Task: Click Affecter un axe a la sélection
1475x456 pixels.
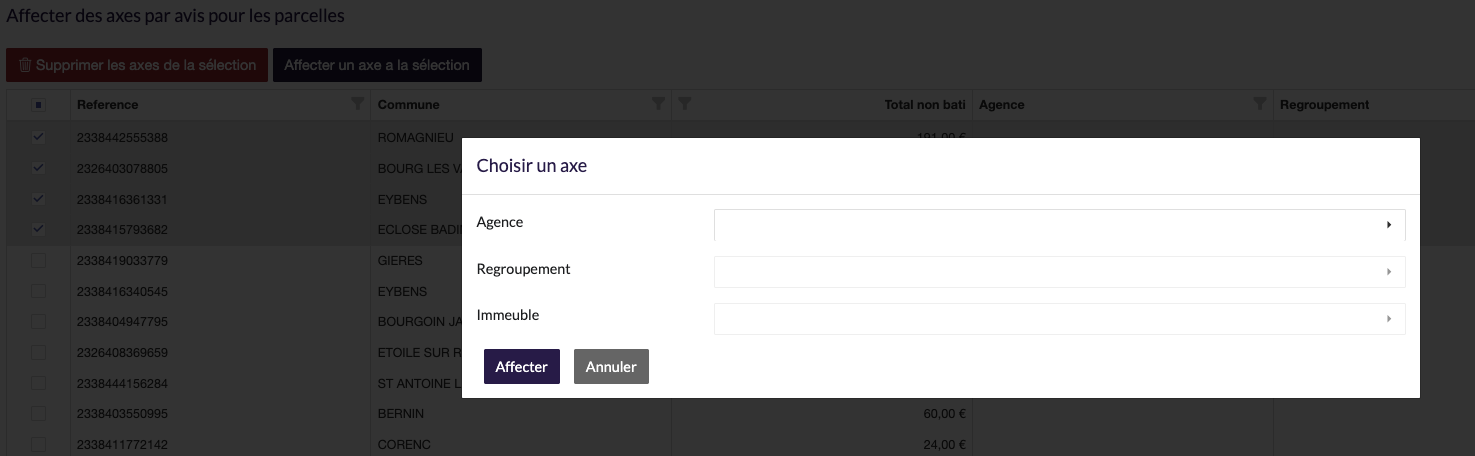Action: (x=377, y=65)
